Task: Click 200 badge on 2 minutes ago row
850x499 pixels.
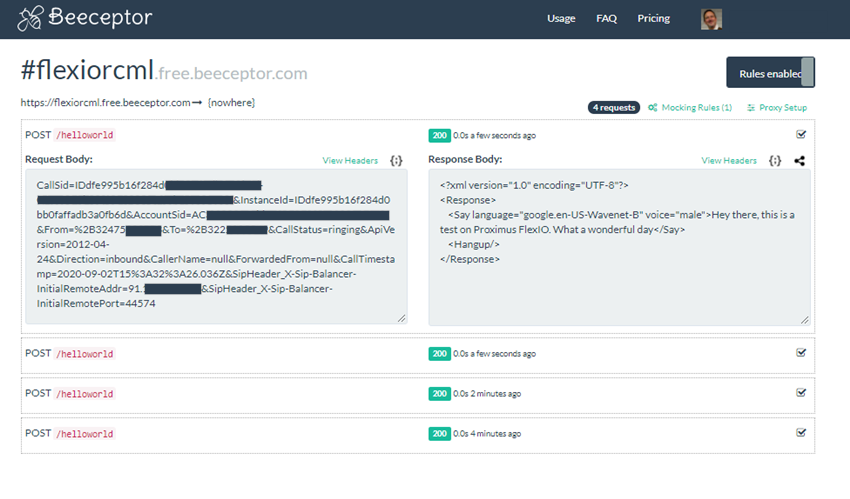Action: tap(439, 394)
